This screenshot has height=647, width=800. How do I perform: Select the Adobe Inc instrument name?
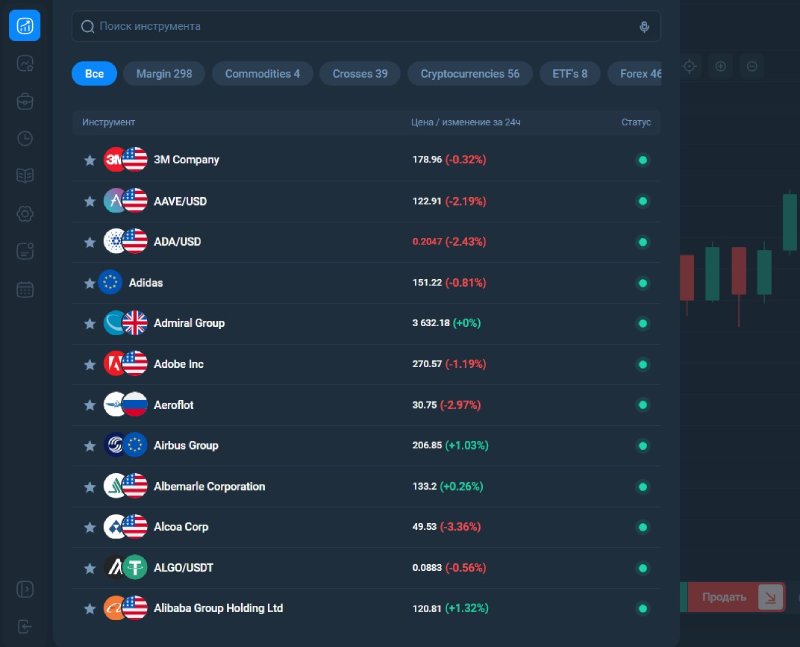179,364
